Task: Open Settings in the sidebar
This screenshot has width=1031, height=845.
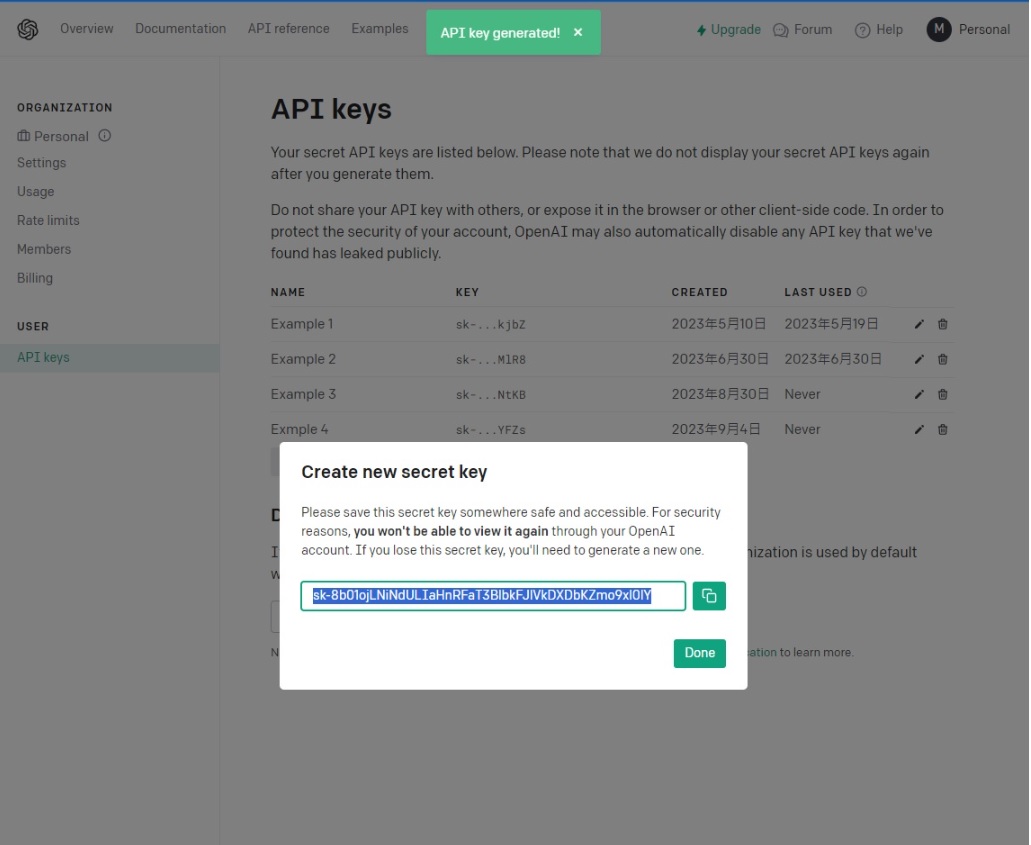Action: click(x=41, y=162)
